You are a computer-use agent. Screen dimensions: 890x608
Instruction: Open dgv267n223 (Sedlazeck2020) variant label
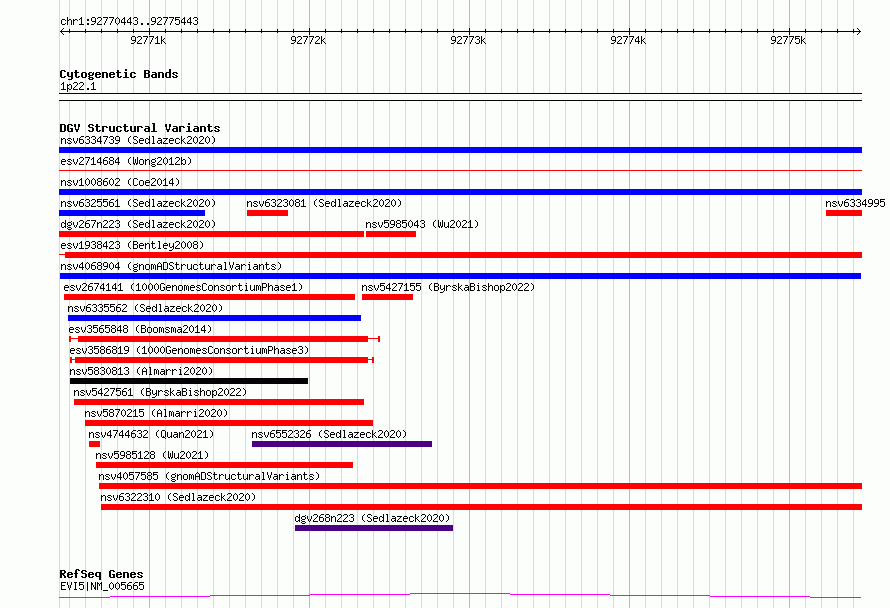click(138, 224)
